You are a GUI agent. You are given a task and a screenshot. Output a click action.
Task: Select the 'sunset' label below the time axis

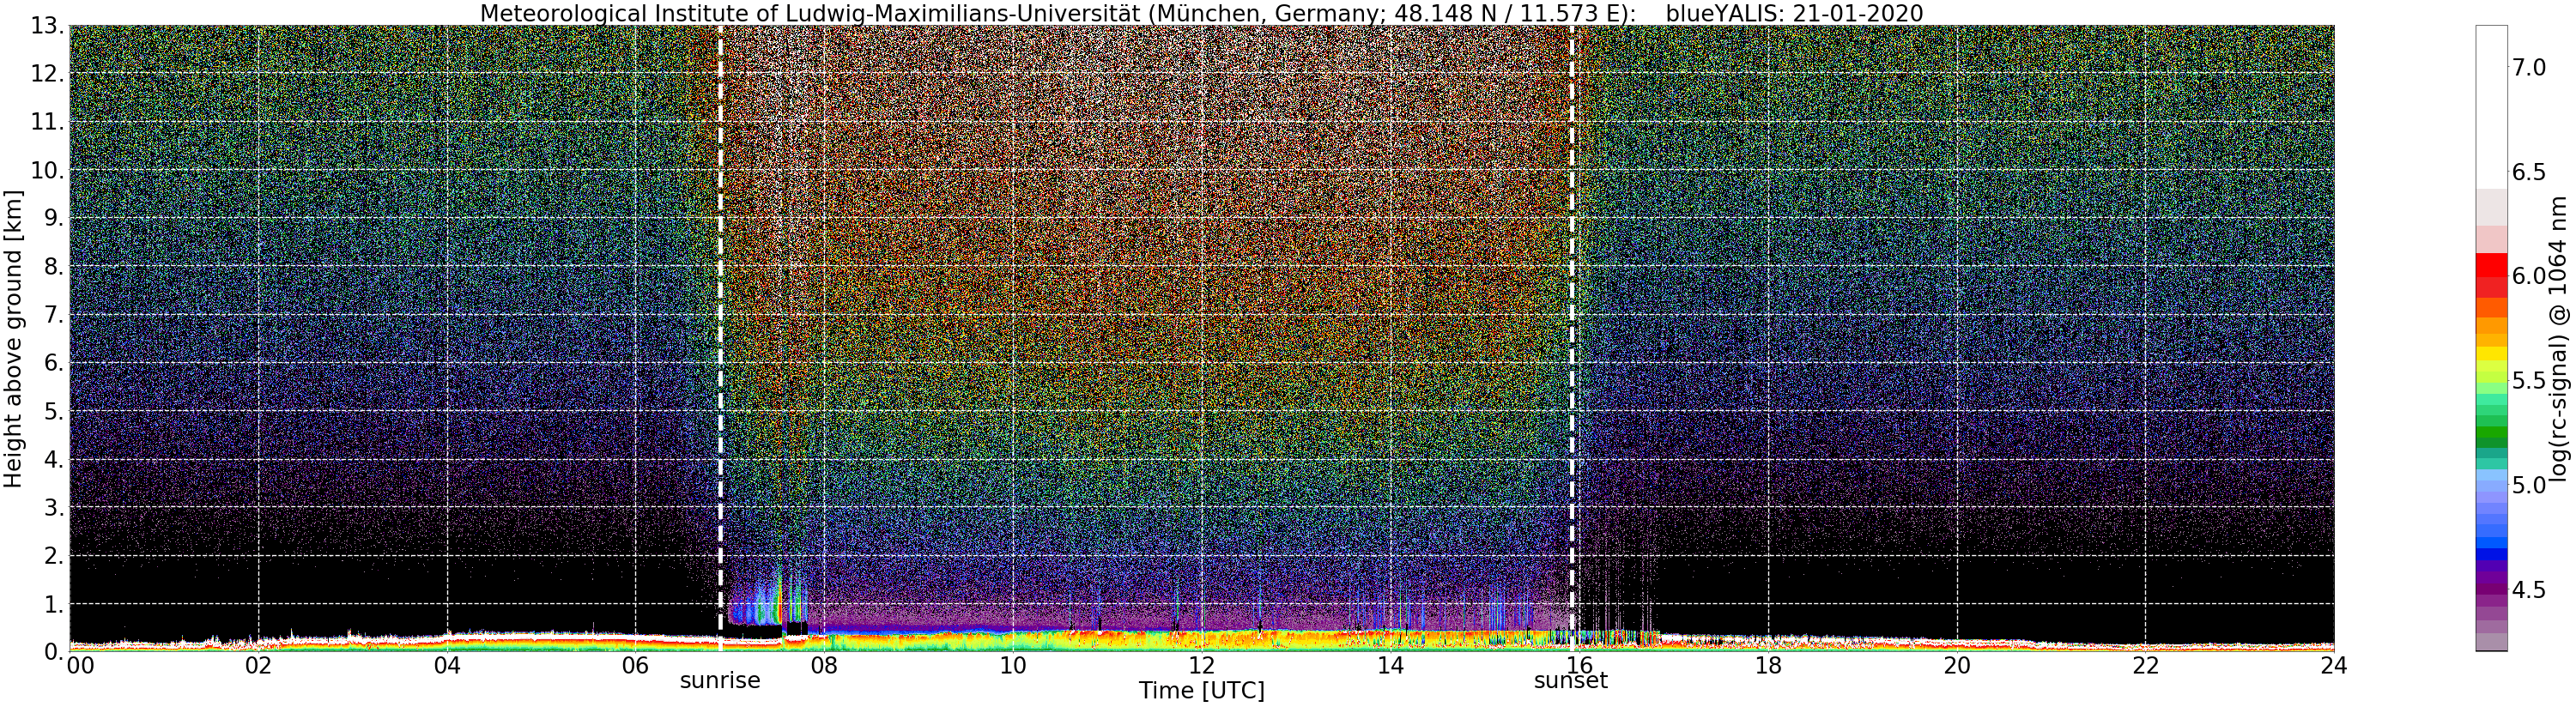point(1571,681)
